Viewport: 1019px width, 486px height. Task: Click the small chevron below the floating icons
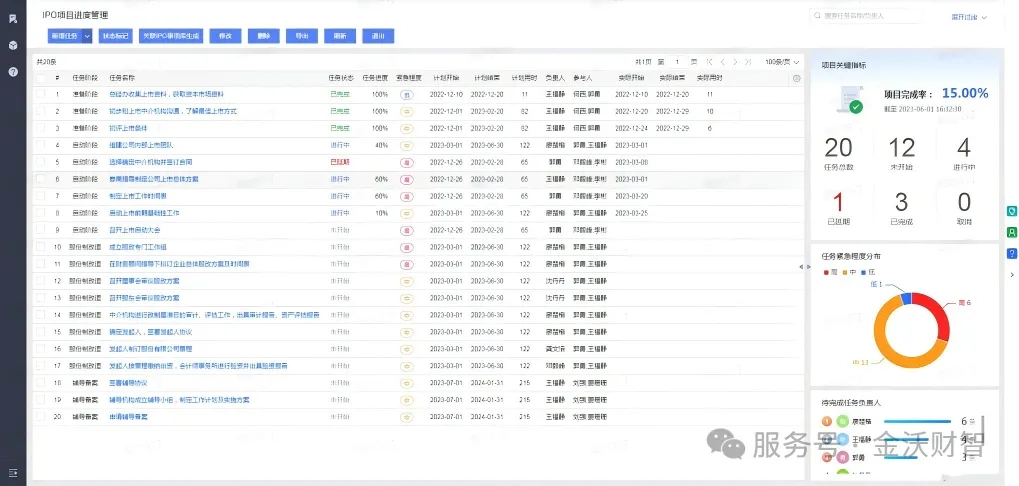click(1012, 275)
